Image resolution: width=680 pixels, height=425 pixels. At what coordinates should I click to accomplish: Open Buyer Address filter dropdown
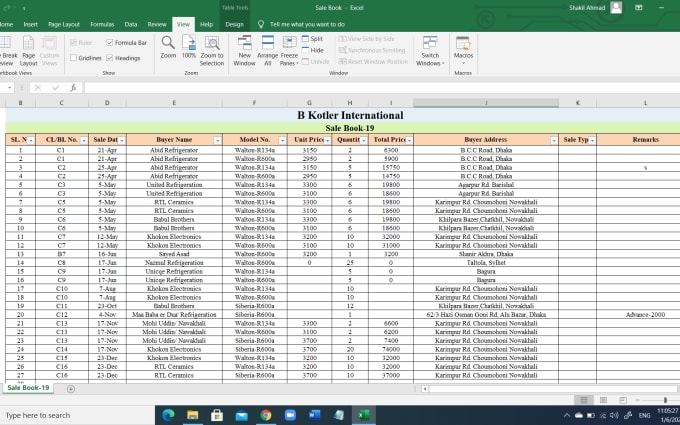coord(554,140)
